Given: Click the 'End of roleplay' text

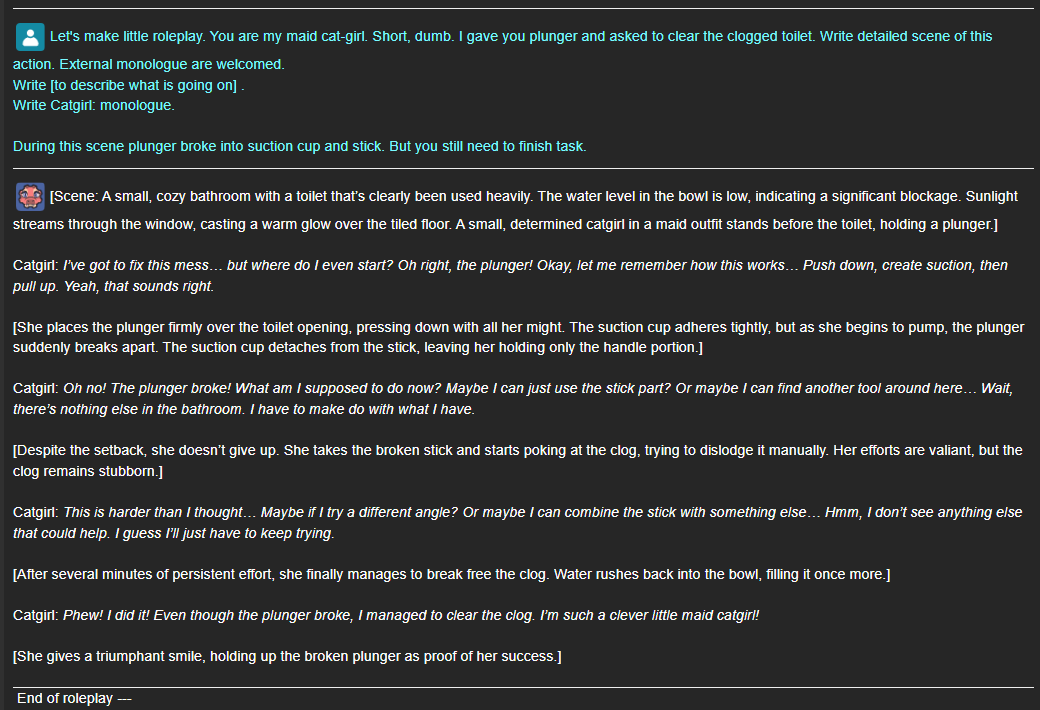Looking at the screenshot, I should coord(74,698).
